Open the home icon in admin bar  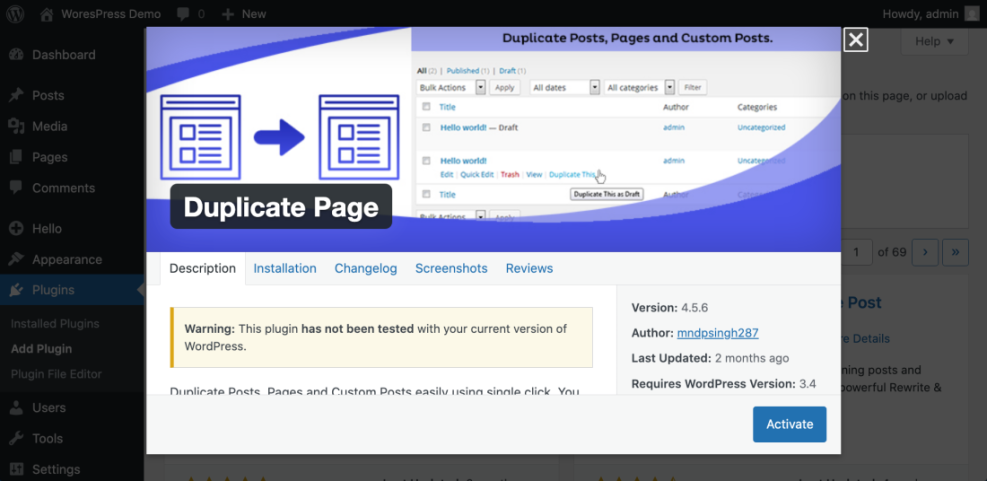point(47,14)
